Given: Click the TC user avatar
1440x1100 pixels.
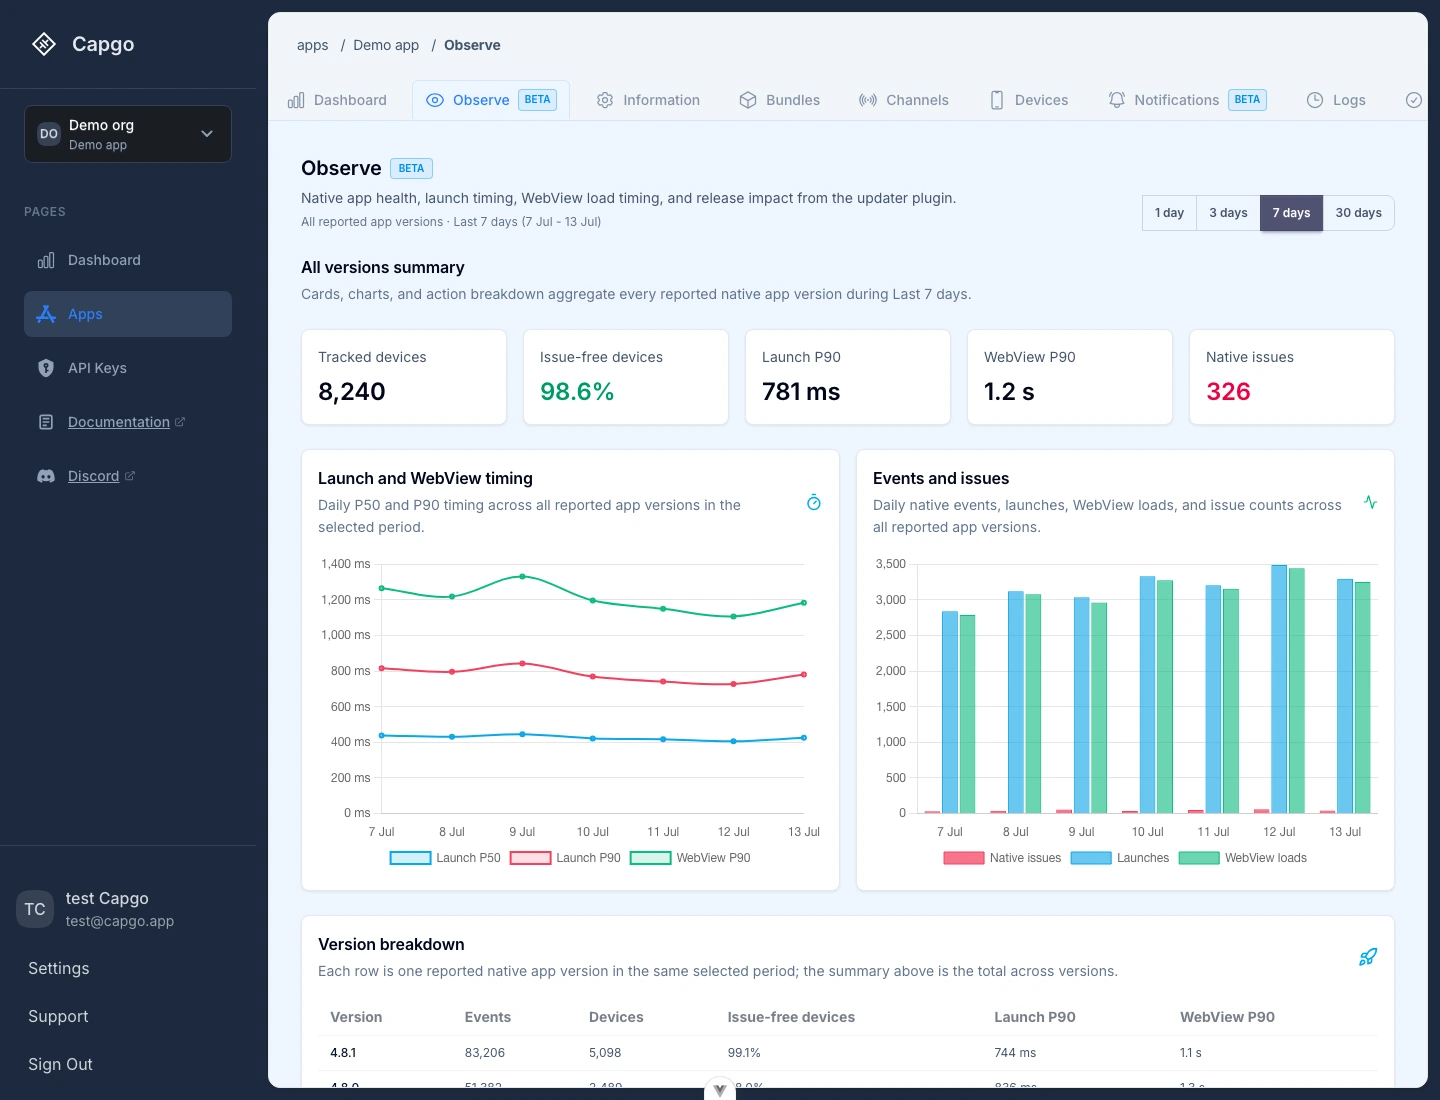Looking at the screenshot, I should (x=35, y=909).
